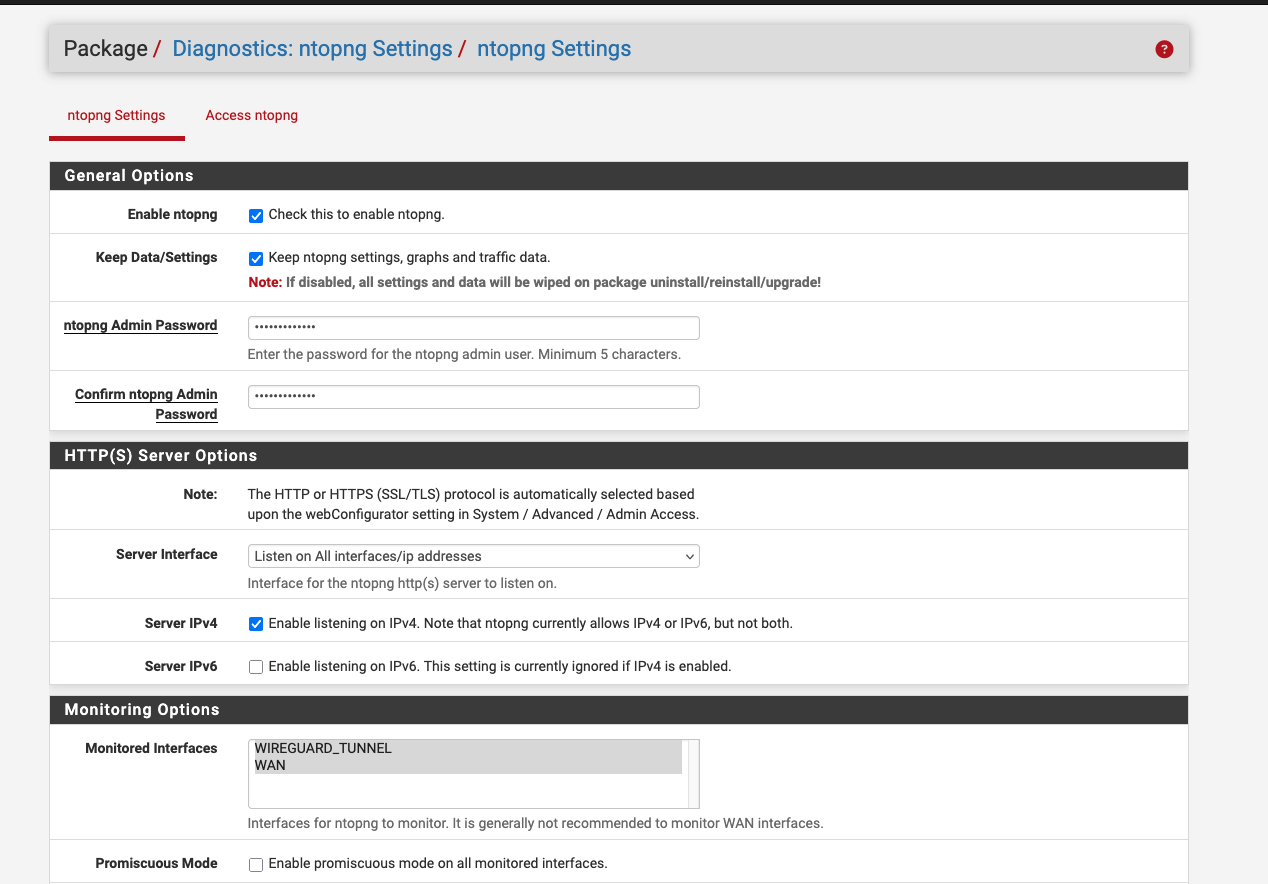This screenshot has width=1268, height=884.
Task: Click the Package breadcrumb text
Action: (x=105, y=49)
